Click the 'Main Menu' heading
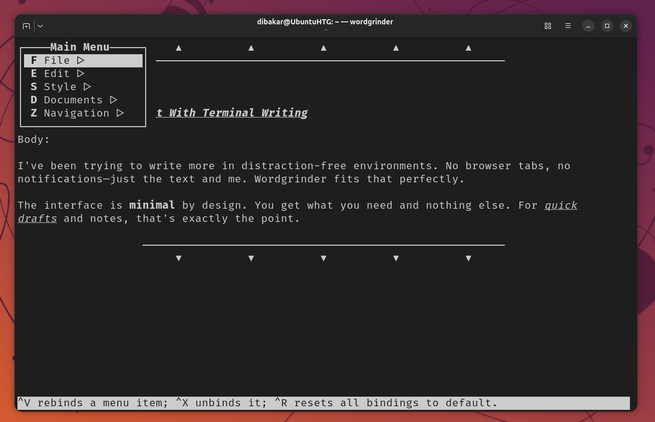Viewport: 655px width, 422px height. pos(80,47)
